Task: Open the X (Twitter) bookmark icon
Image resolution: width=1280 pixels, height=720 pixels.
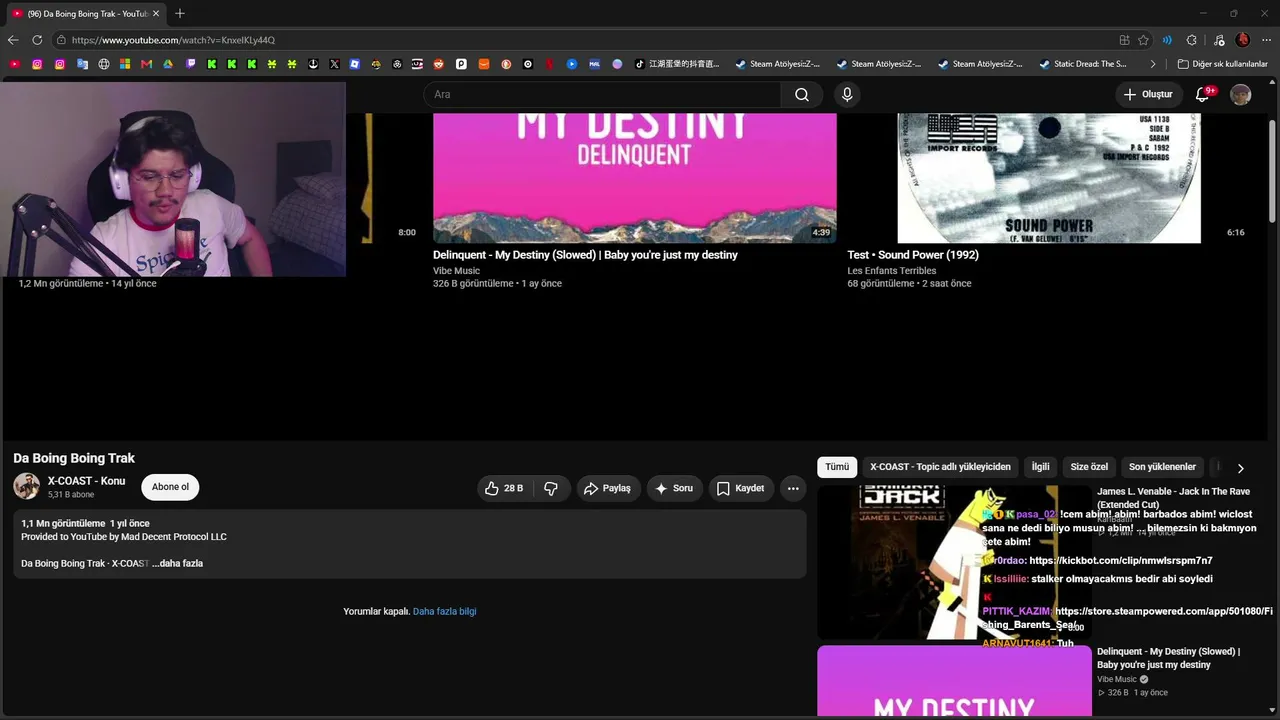Action: pyautogui.click(x=334, y=64)
